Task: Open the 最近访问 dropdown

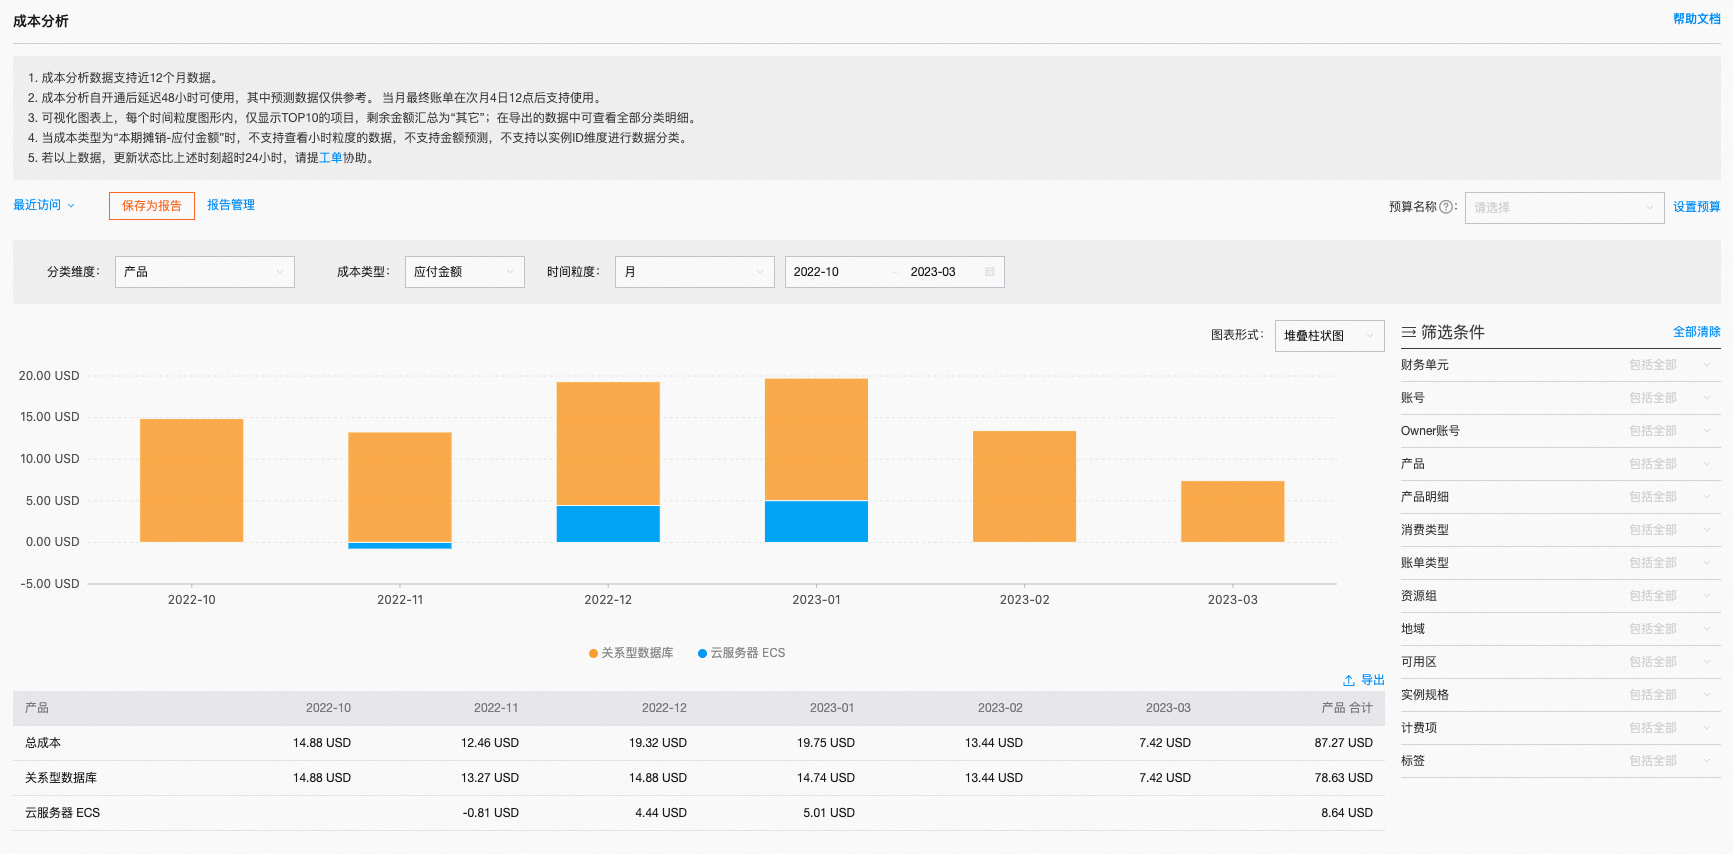Action: [x=44, y=205]
